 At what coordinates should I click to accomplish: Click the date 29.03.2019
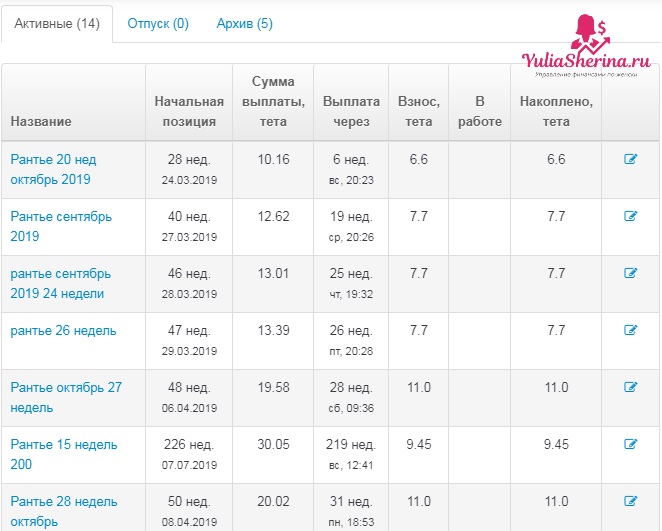coord(189,351)
